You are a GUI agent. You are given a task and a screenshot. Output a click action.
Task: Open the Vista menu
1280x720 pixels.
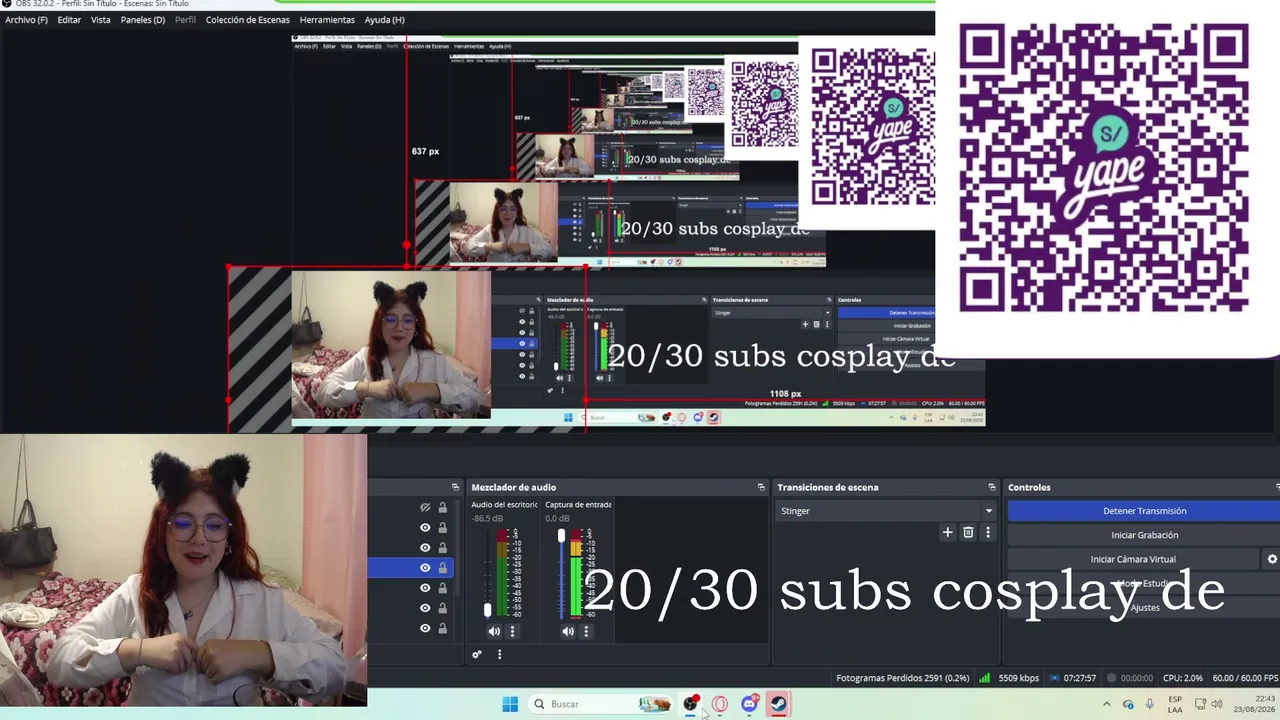click(101, 20)
